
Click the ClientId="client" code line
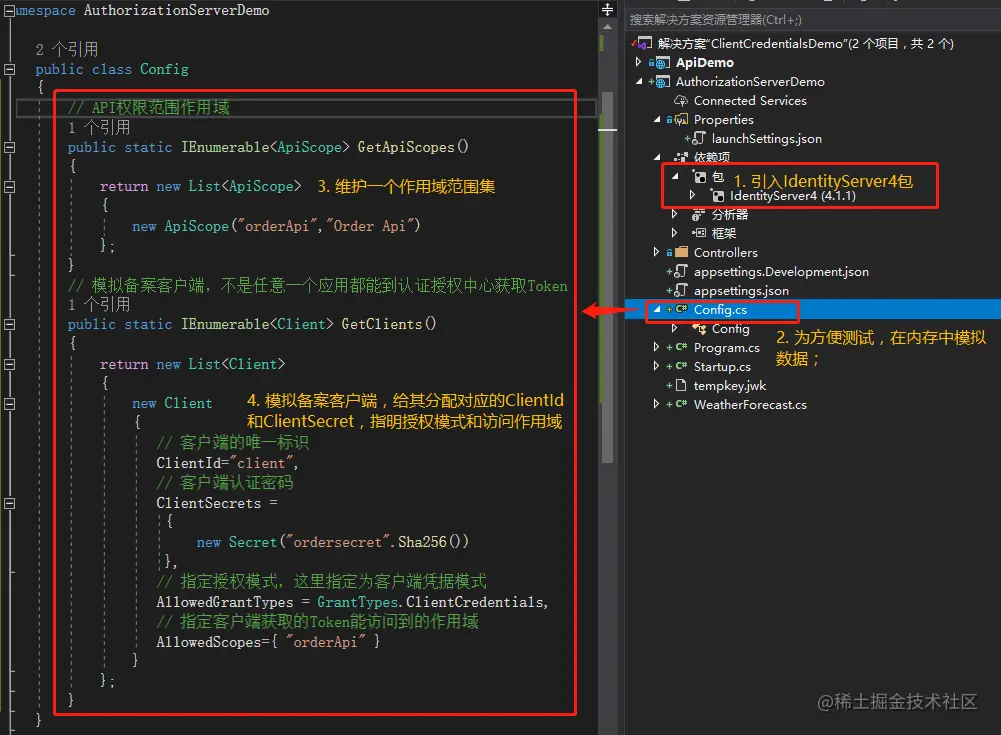(x=227, y=463)
